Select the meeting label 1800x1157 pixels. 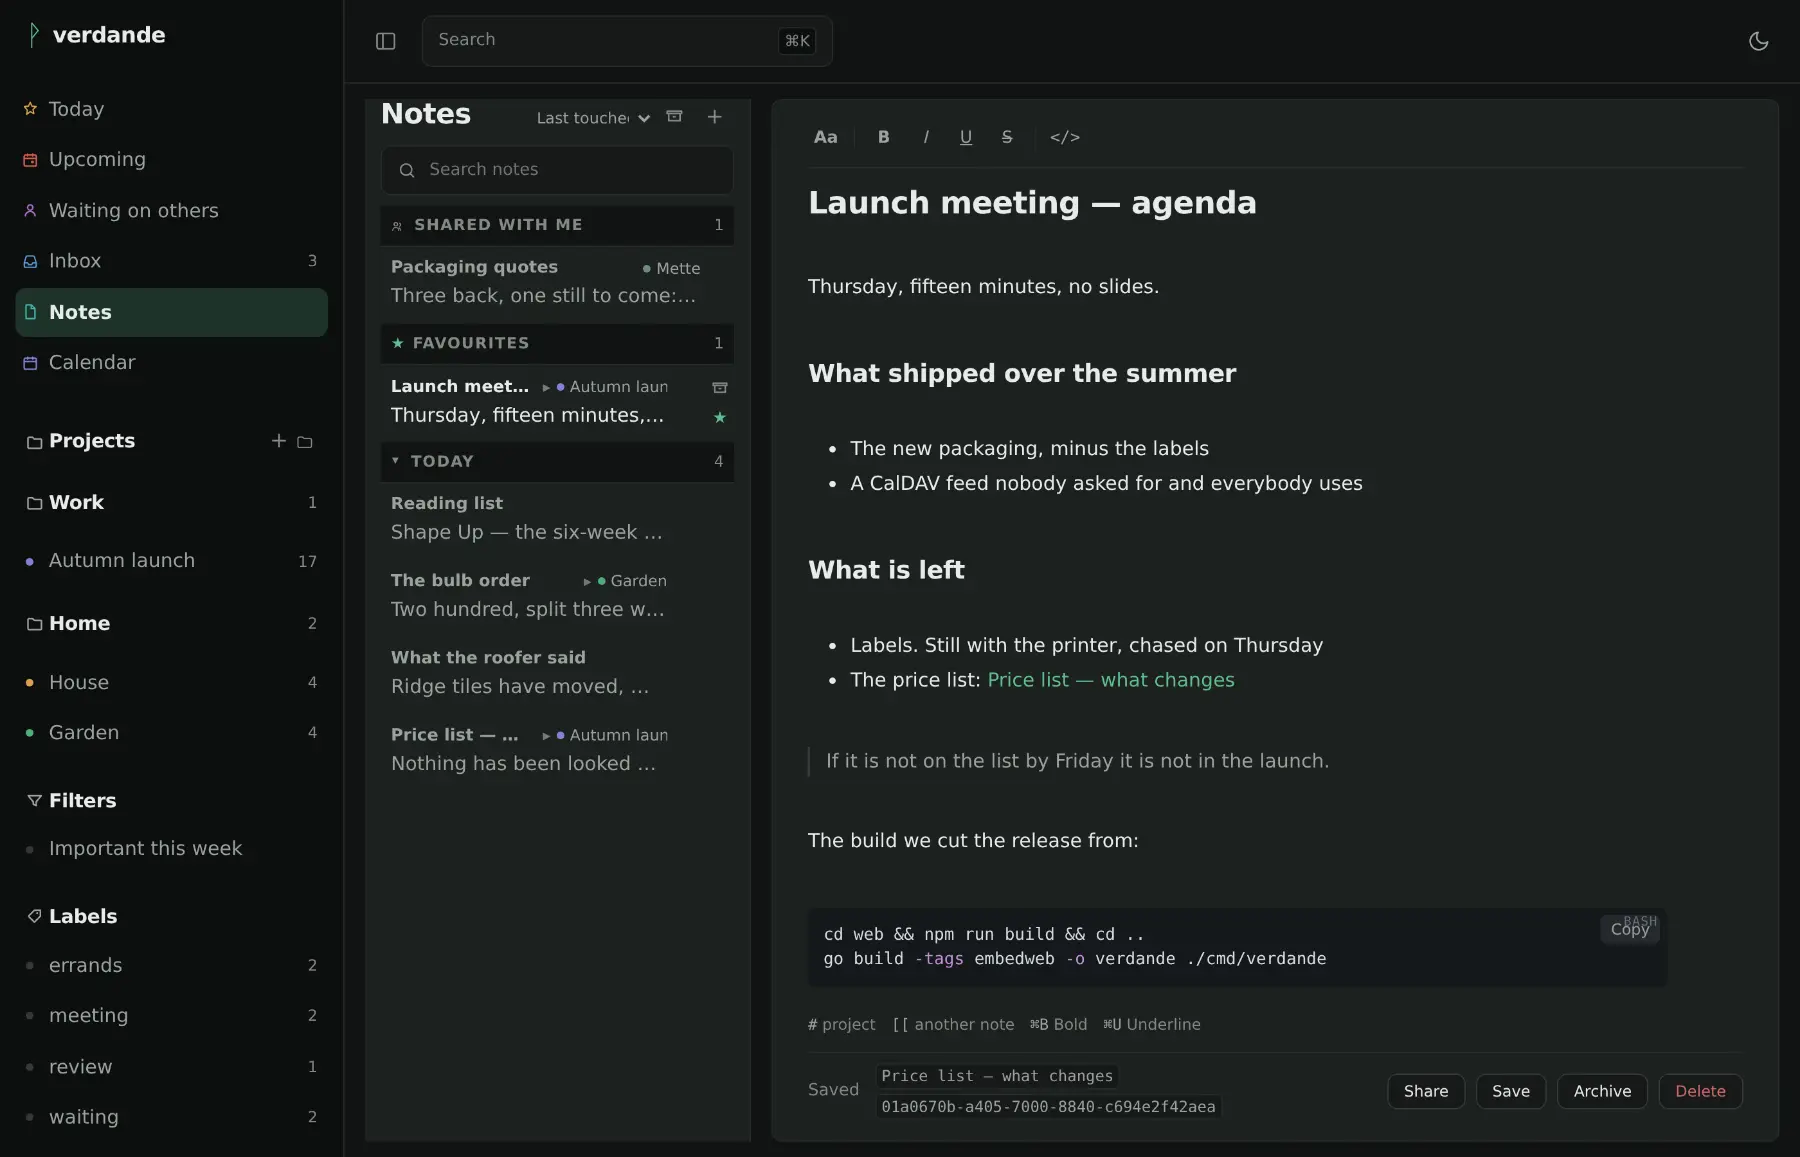[171, 1015]
